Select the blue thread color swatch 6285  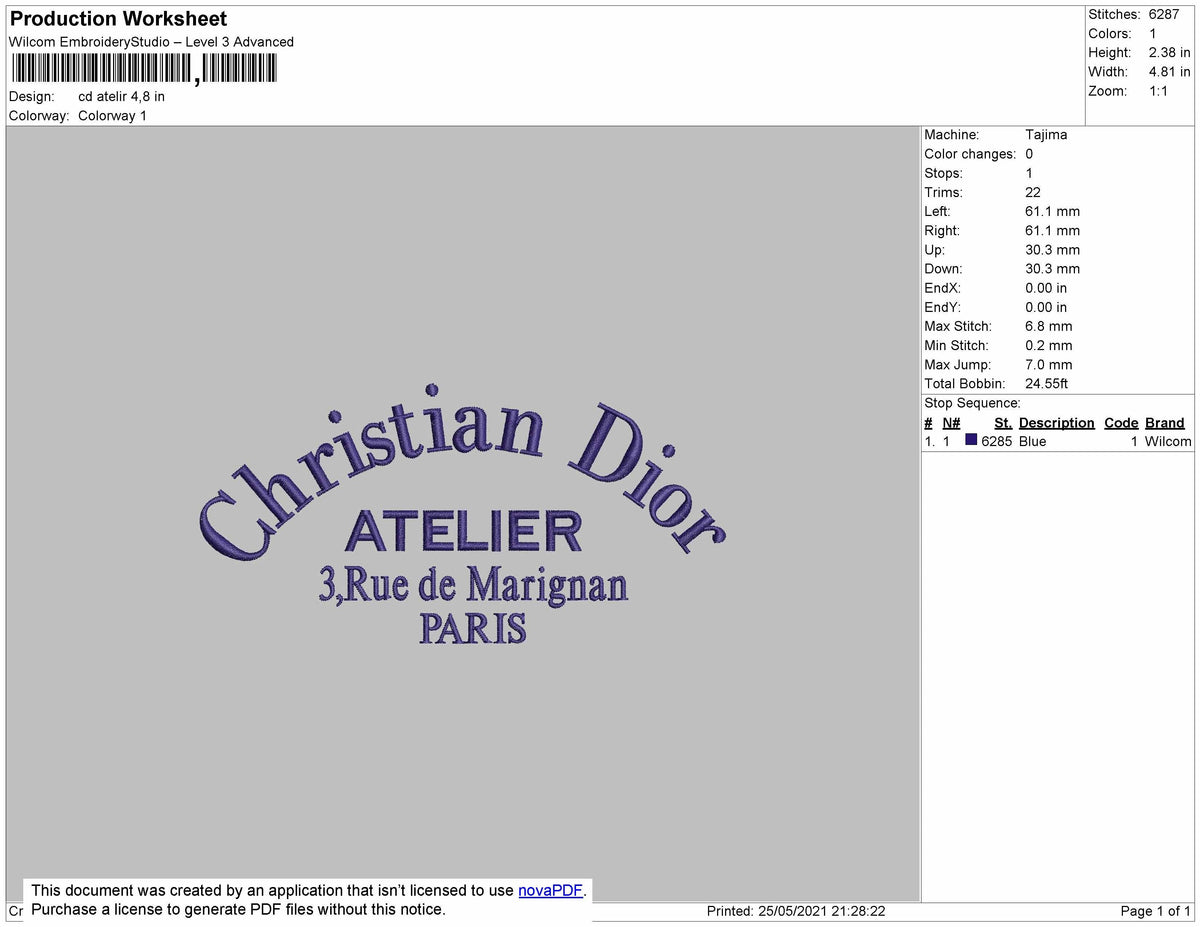point(971,441)
